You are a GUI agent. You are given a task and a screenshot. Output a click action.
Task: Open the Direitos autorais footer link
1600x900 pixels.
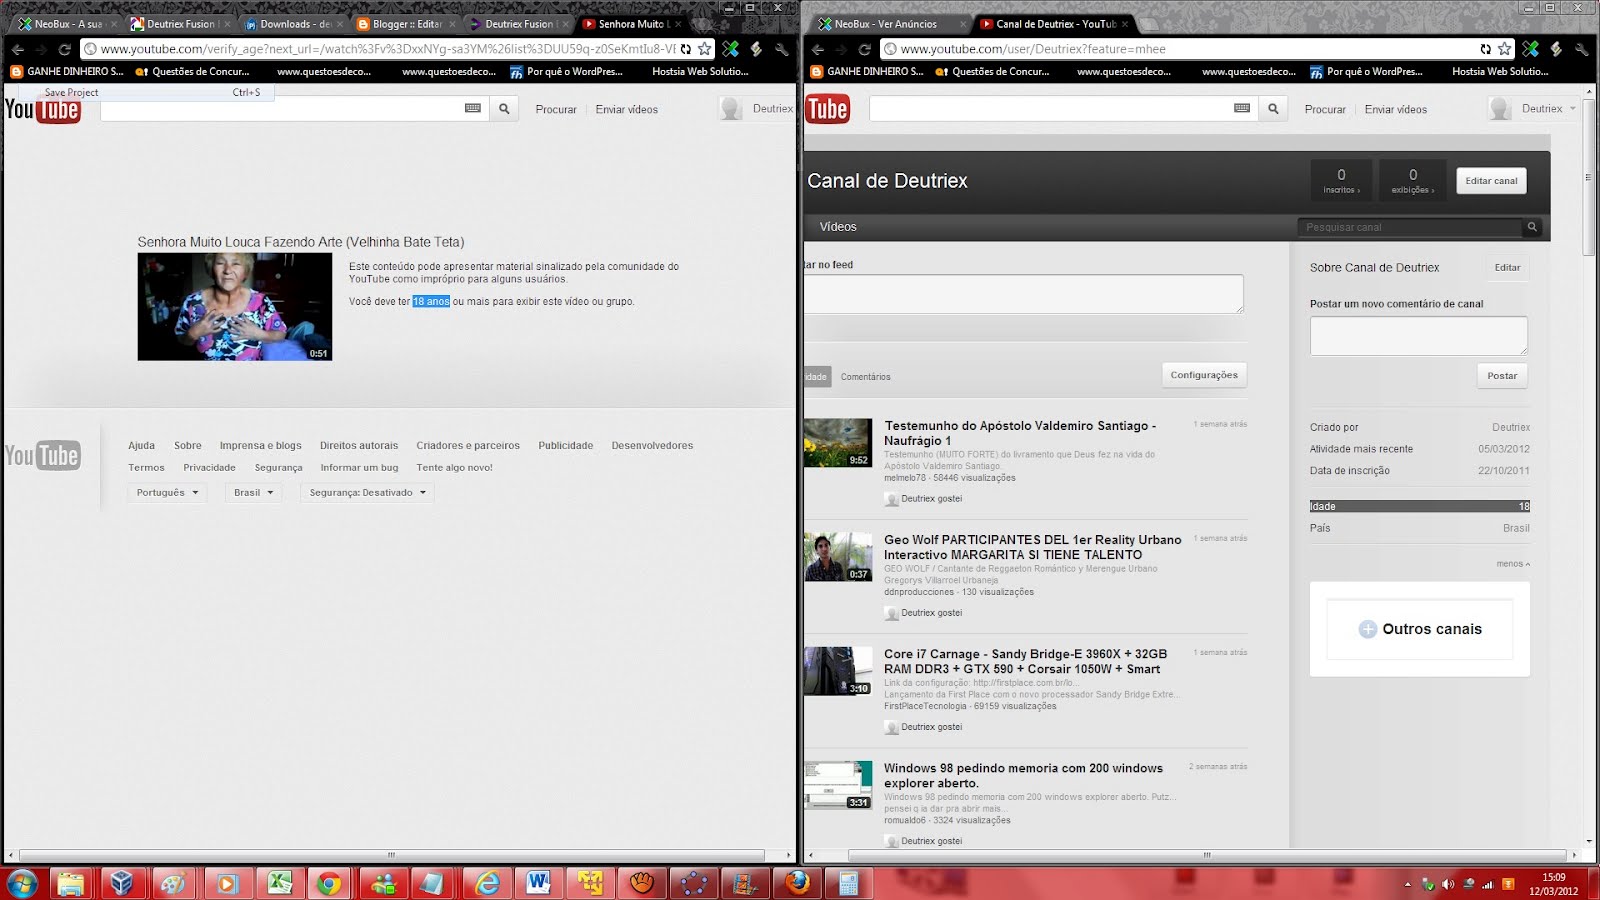pos(359,445)
